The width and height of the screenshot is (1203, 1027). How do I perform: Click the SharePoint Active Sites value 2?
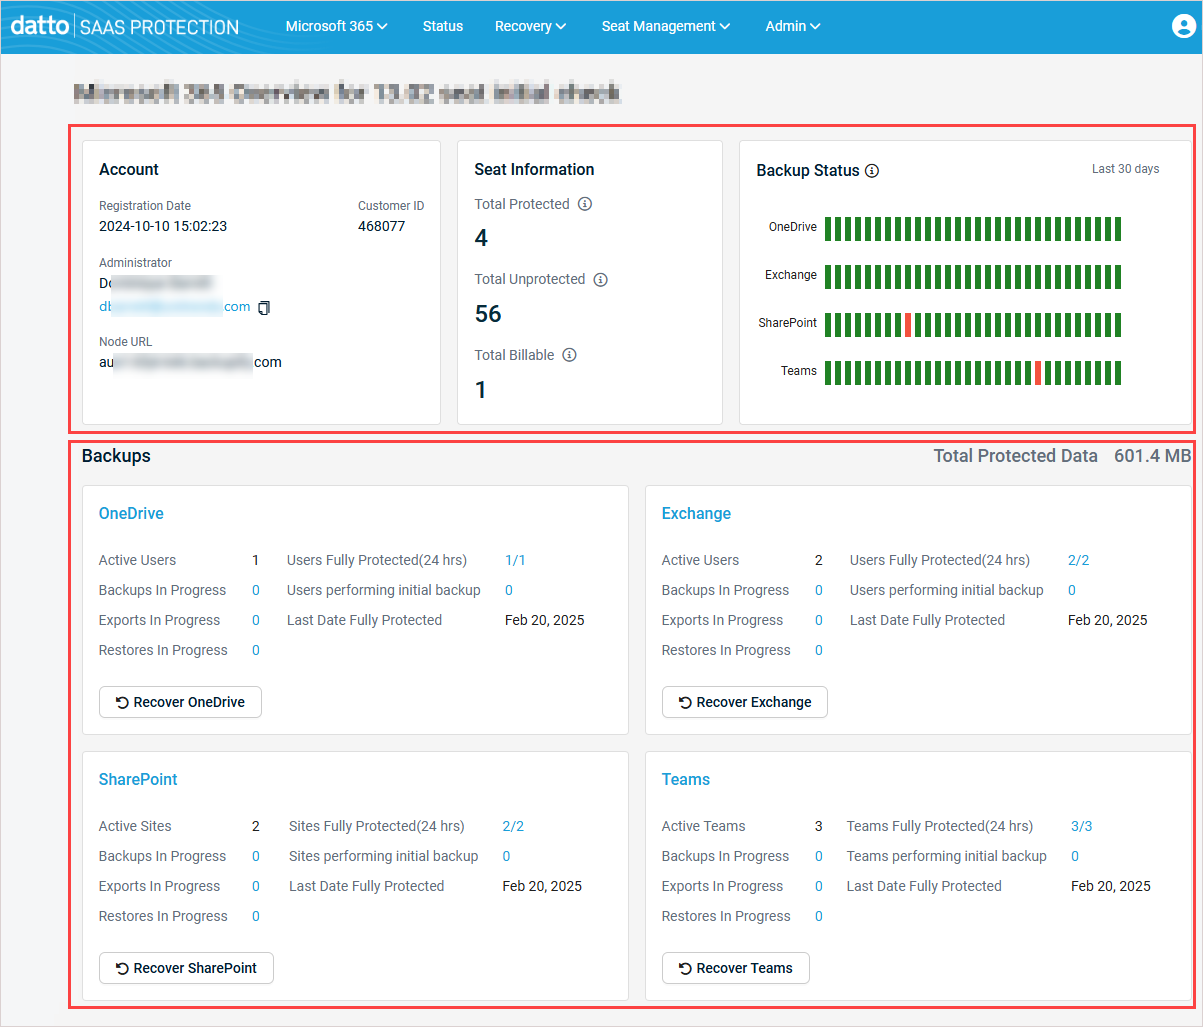256,826
